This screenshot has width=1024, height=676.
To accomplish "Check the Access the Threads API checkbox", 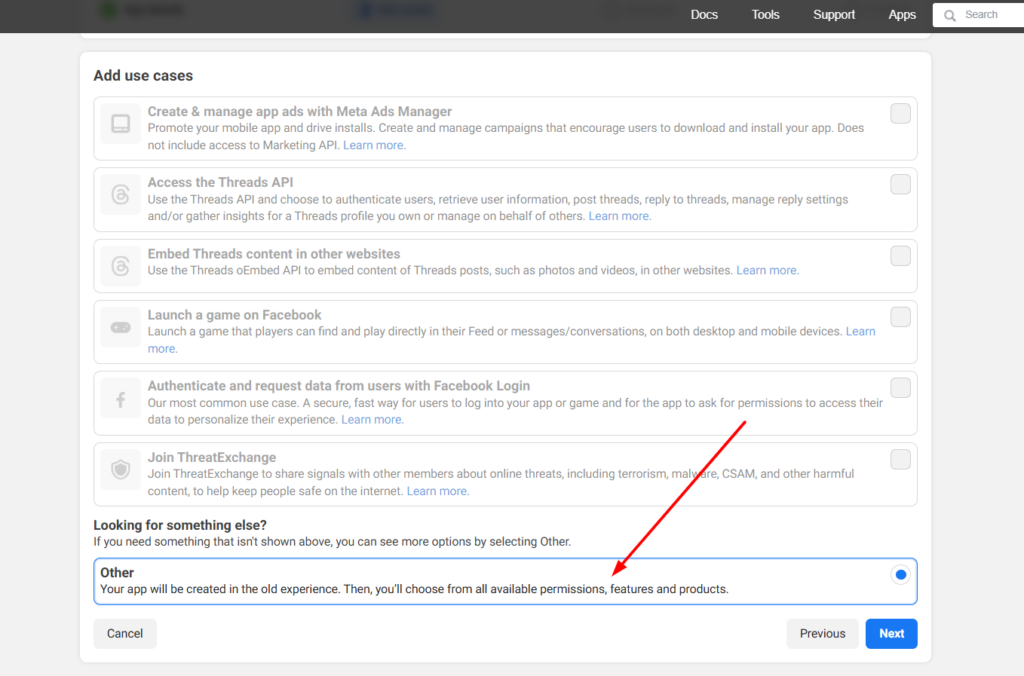I will point(900,184).
